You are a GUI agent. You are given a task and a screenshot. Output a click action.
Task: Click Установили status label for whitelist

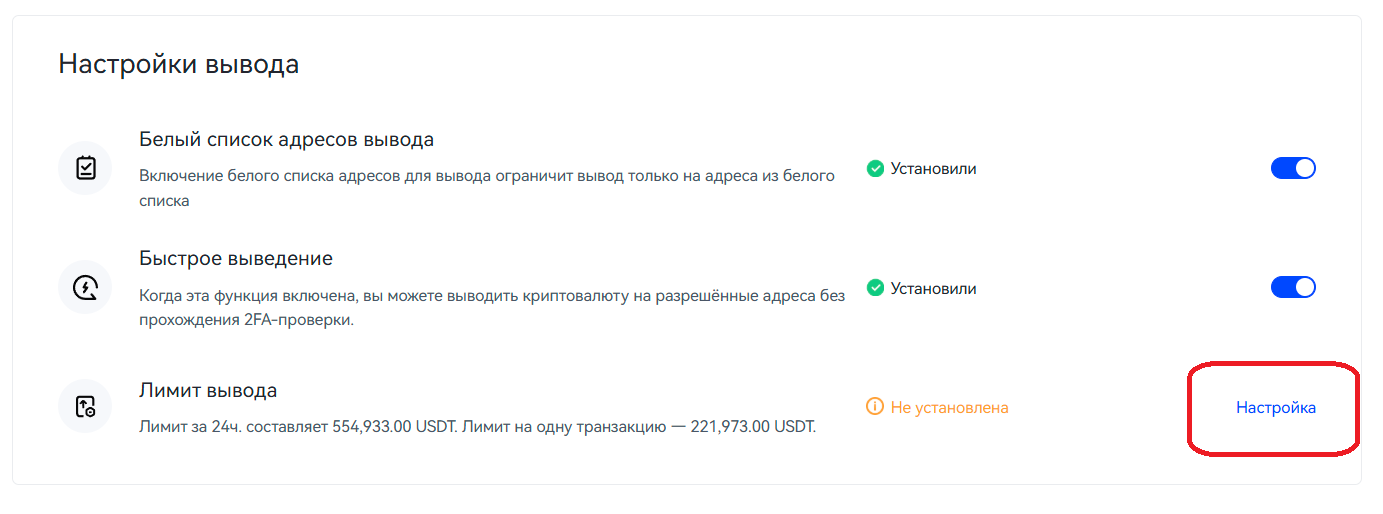[933, 169]
